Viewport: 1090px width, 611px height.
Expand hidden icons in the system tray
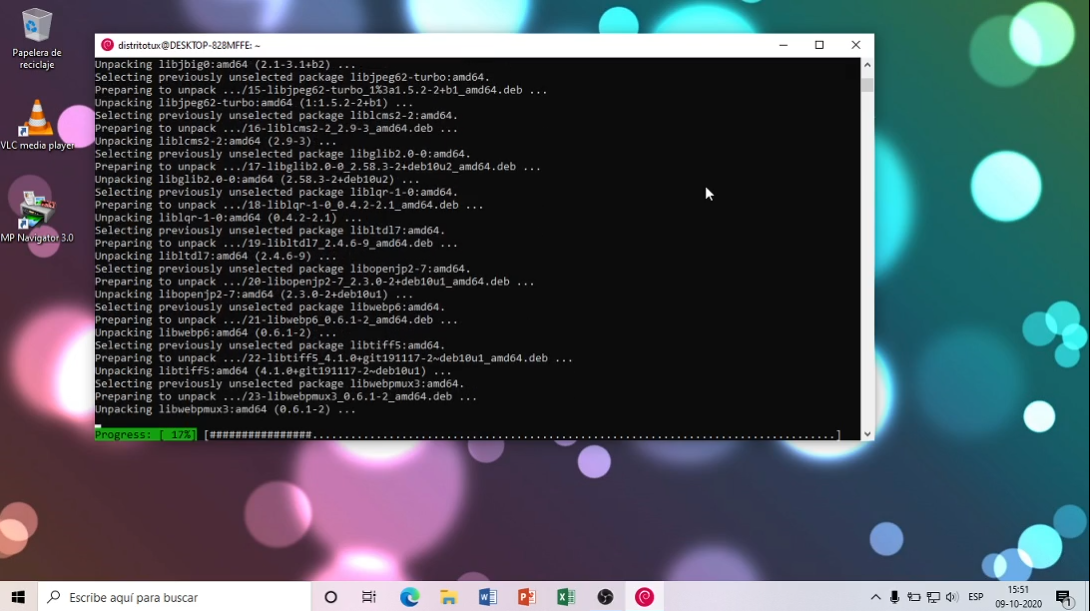click(875, 597)
